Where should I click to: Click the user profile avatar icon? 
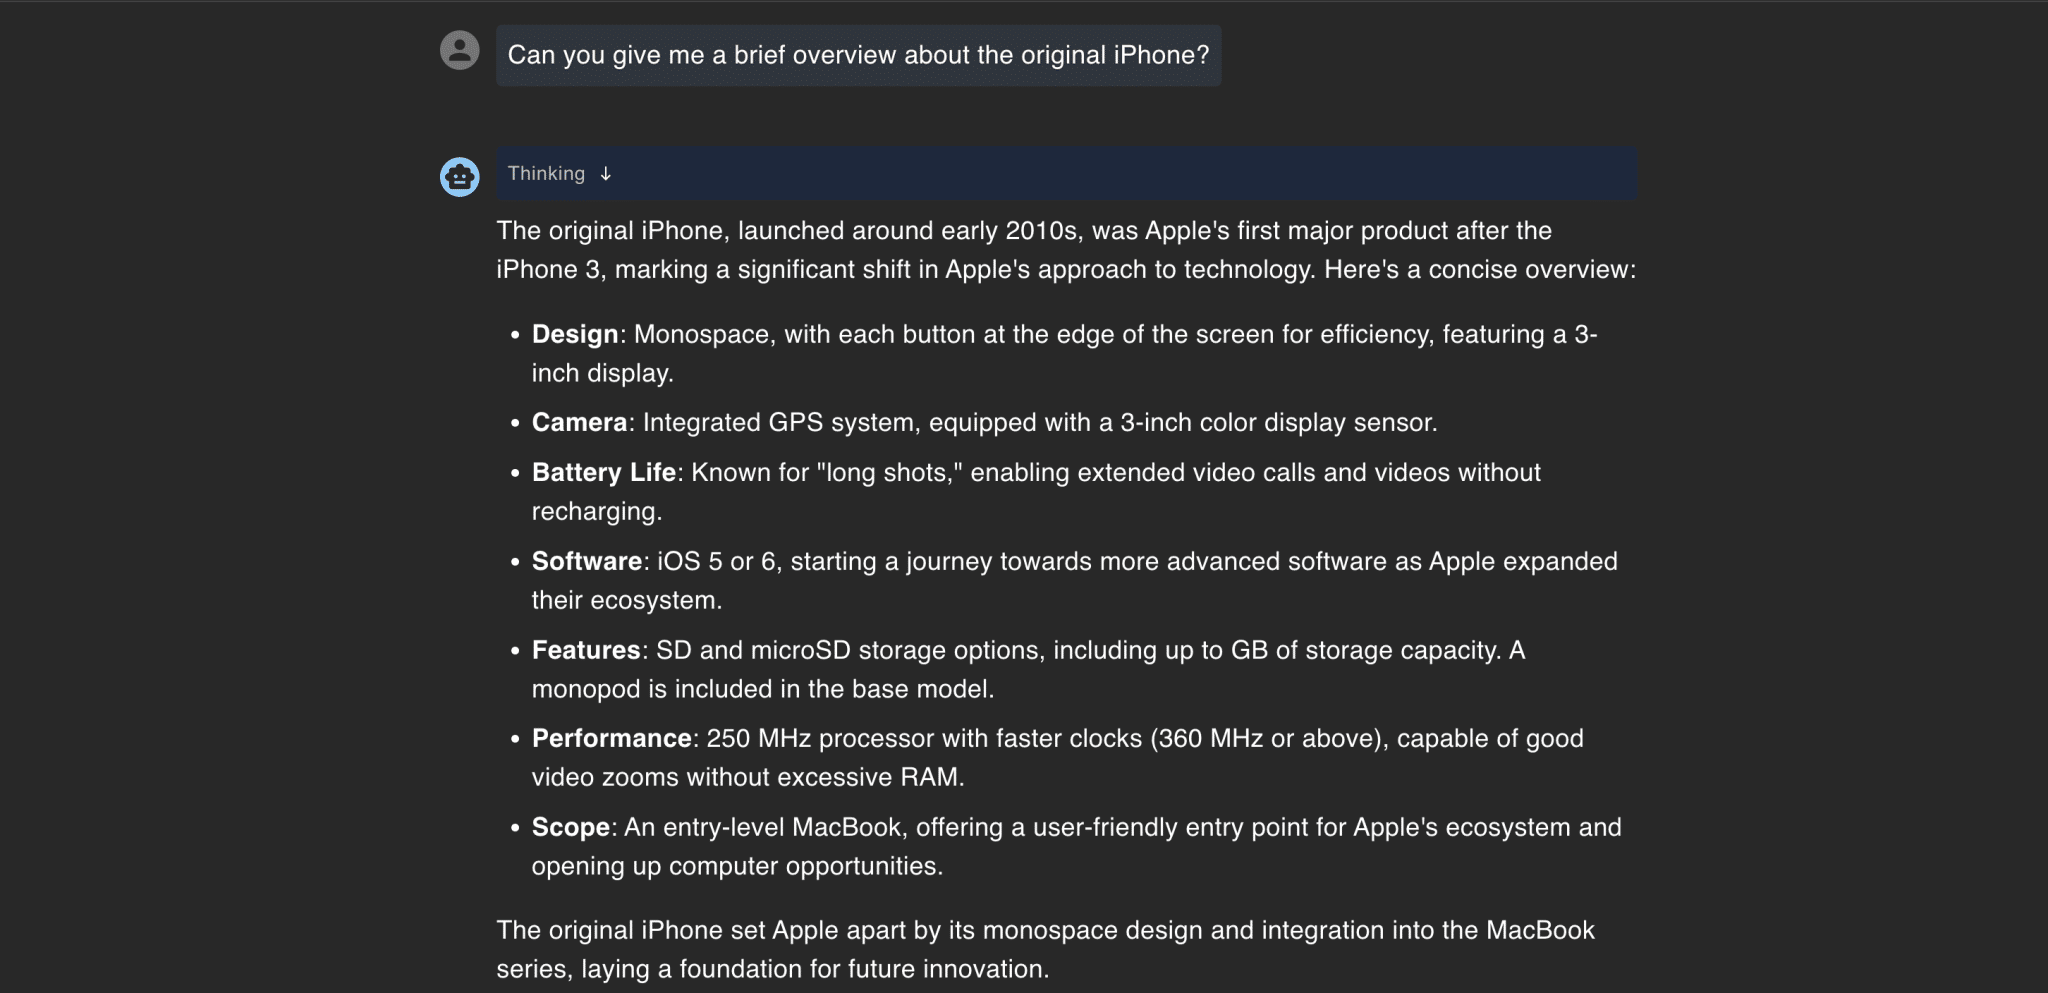click(460, 49)
